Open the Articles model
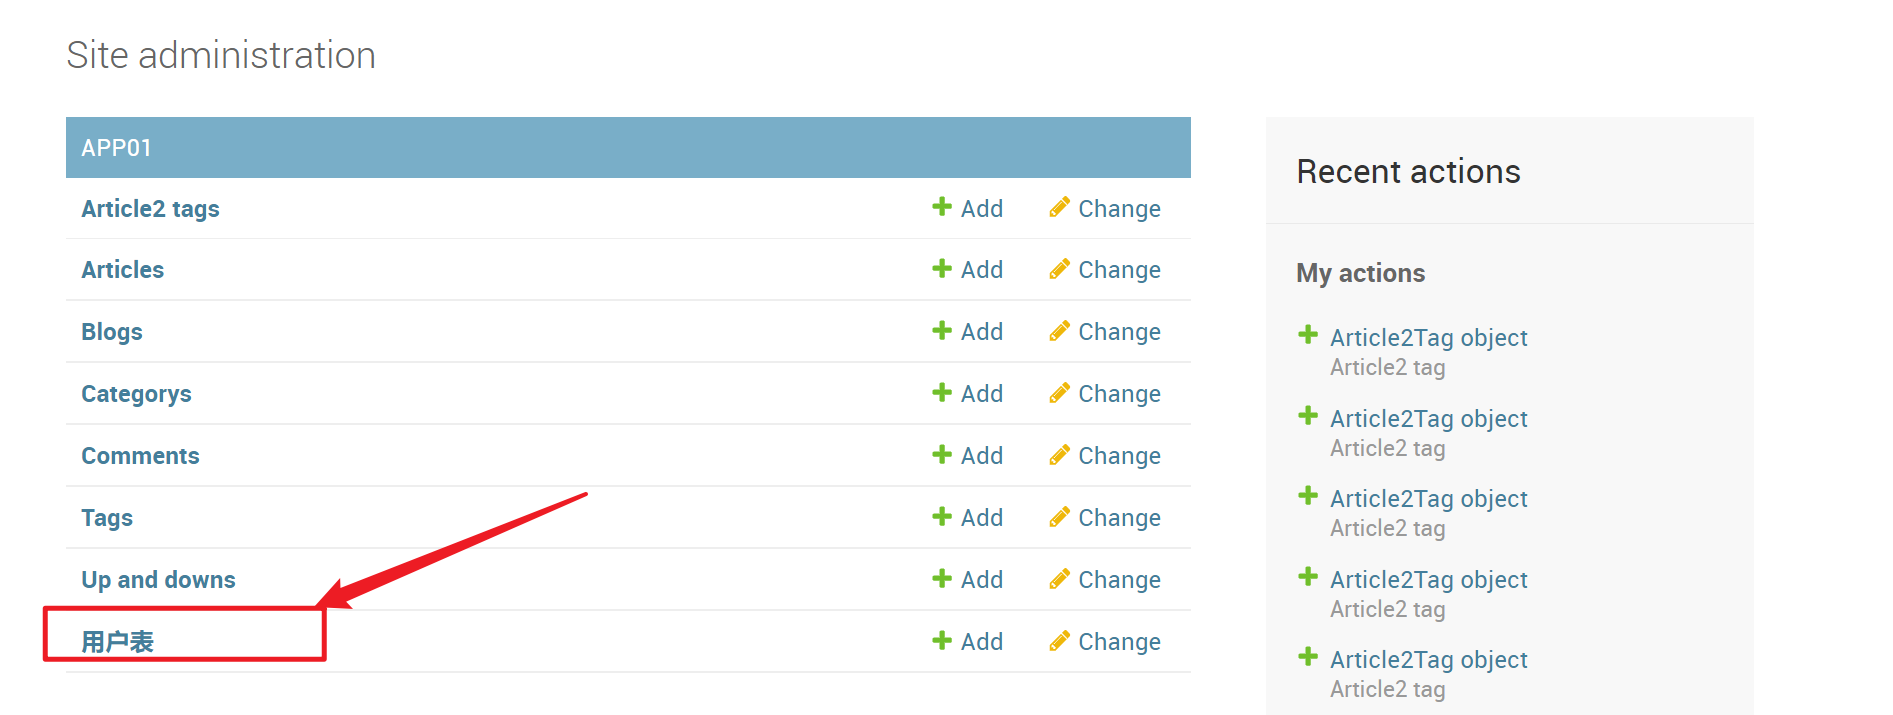Image resolution: width=1893 pixels, height=715 pixels. coord(122,270)
